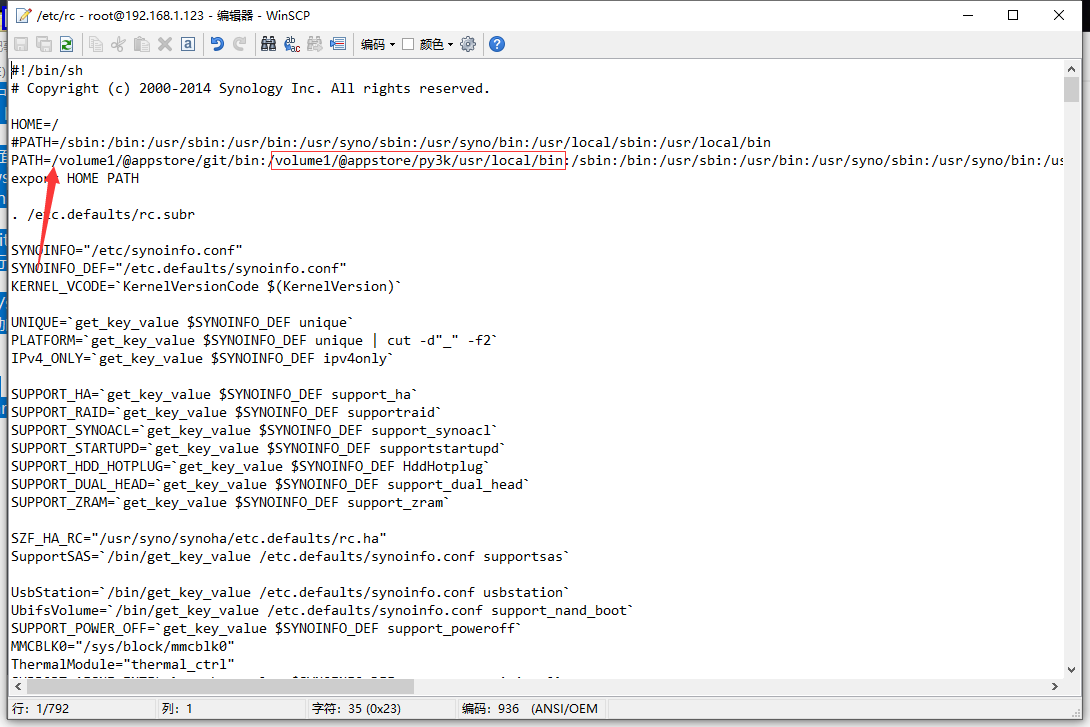Image resolution: width=1090 pixels, height=727 pixels.
Task: Click the Redo arrow icon
Action: [240, 44]
